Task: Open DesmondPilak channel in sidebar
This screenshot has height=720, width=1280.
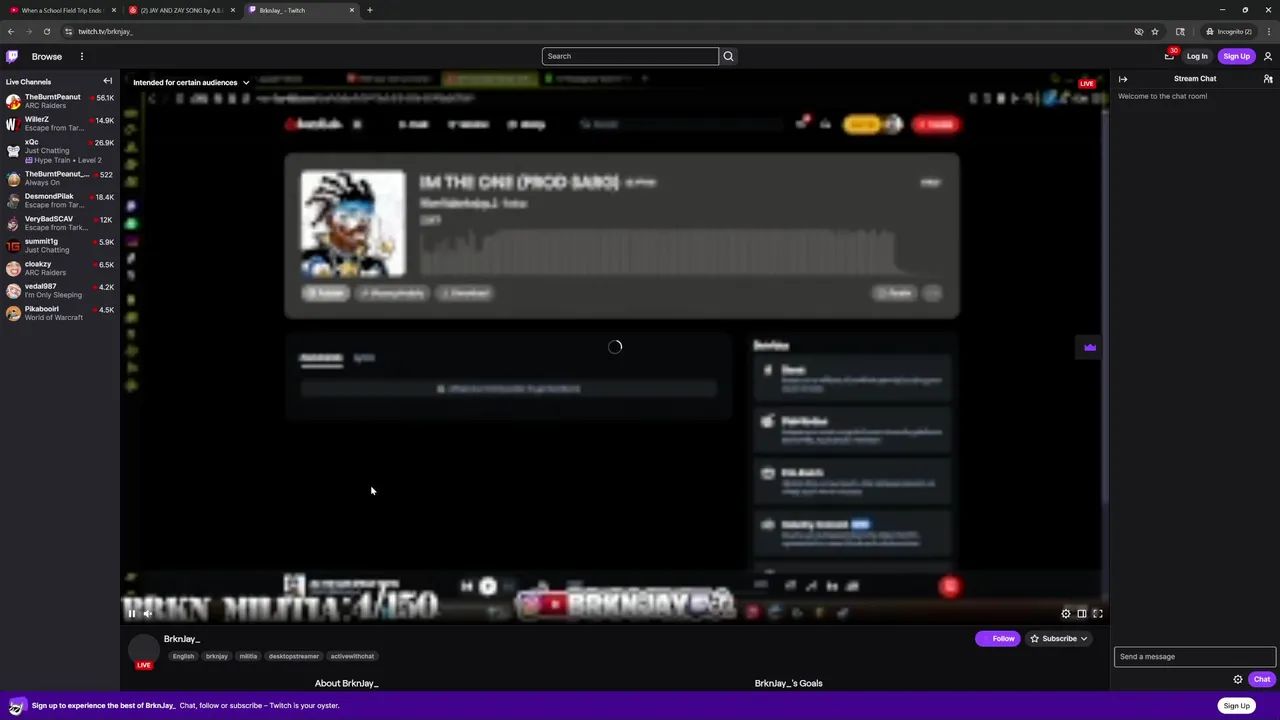Action: point(60,200)
